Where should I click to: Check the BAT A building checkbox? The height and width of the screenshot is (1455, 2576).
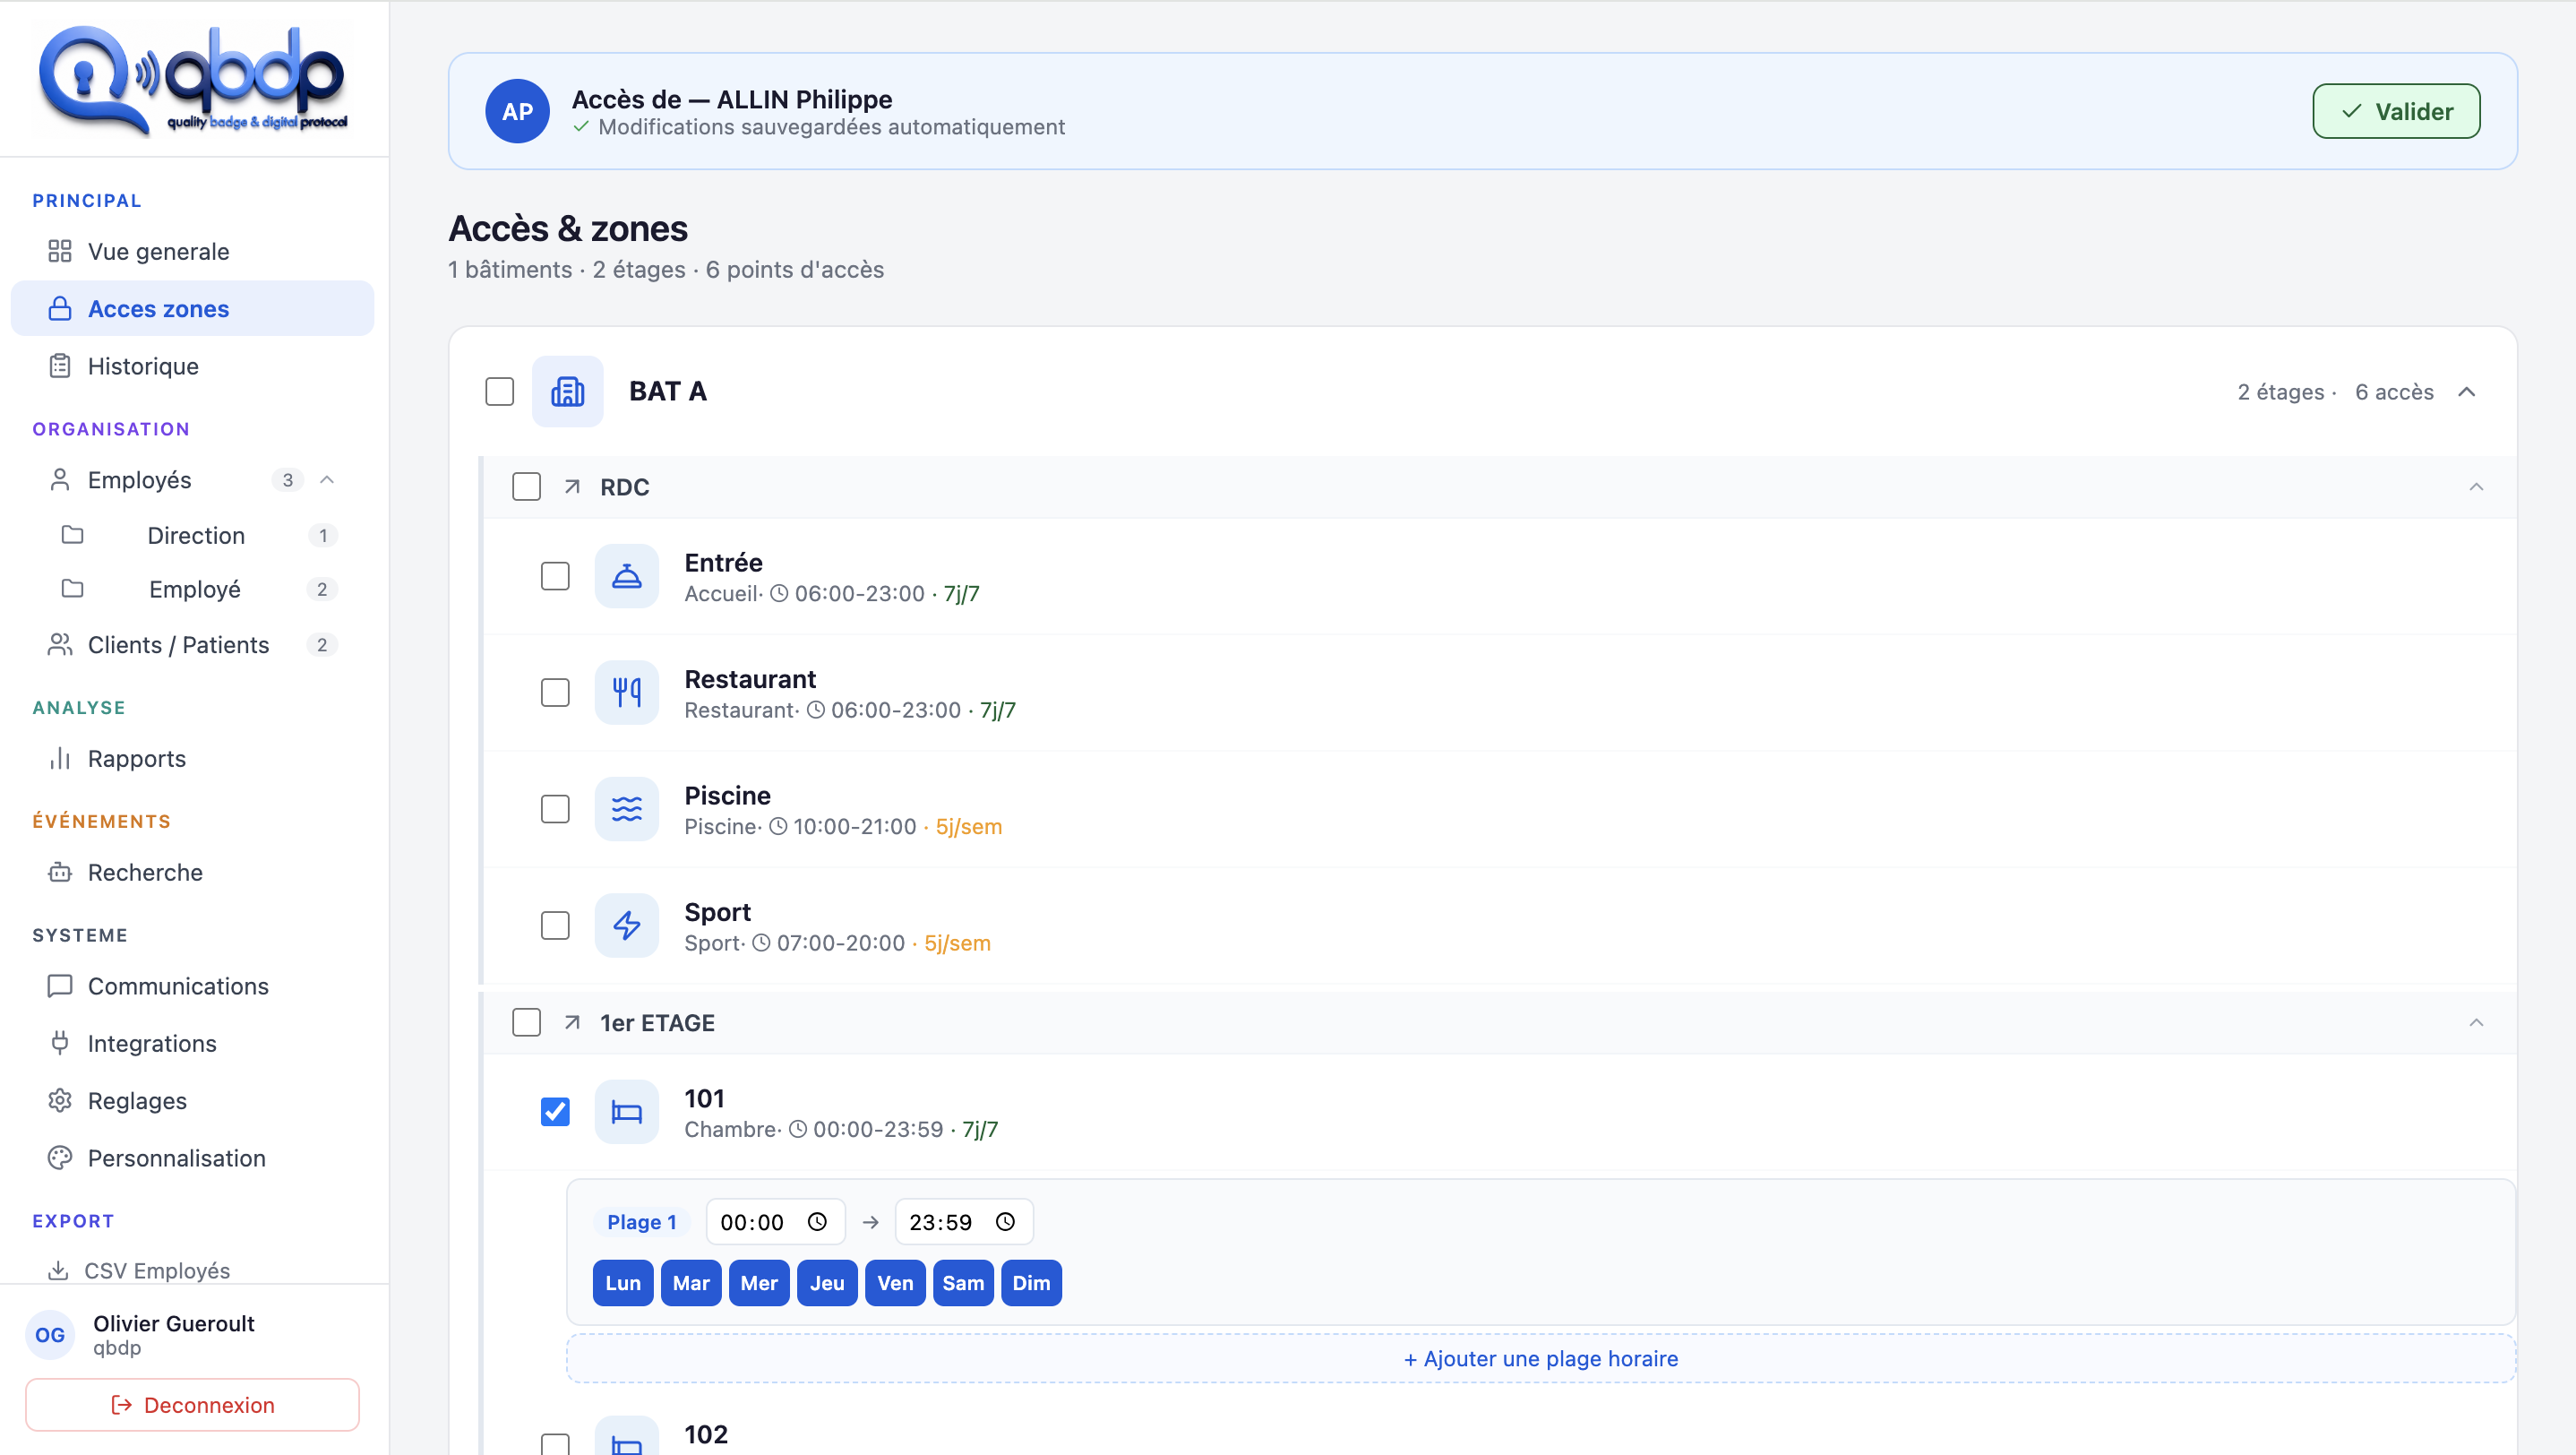(500, 391)
